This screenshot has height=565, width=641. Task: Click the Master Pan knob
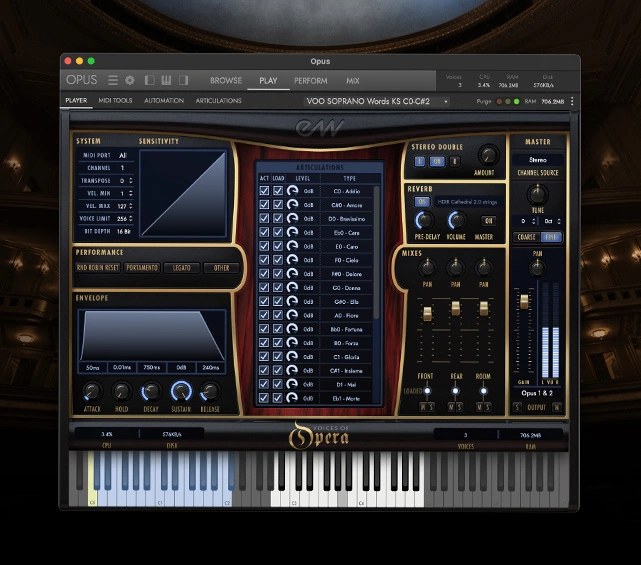click(x=537, y=268)
